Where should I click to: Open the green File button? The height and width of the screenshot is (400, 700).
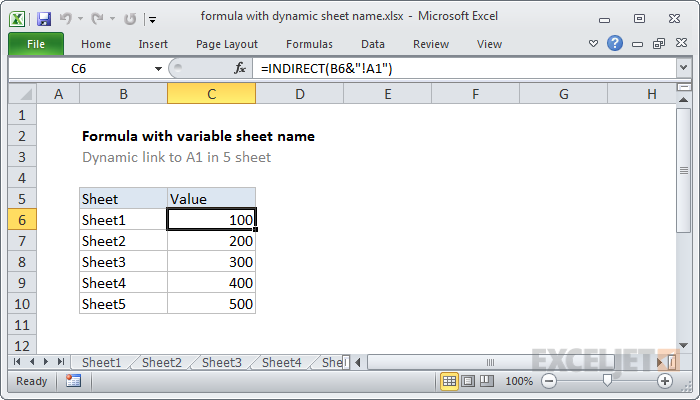pos(35,44)
